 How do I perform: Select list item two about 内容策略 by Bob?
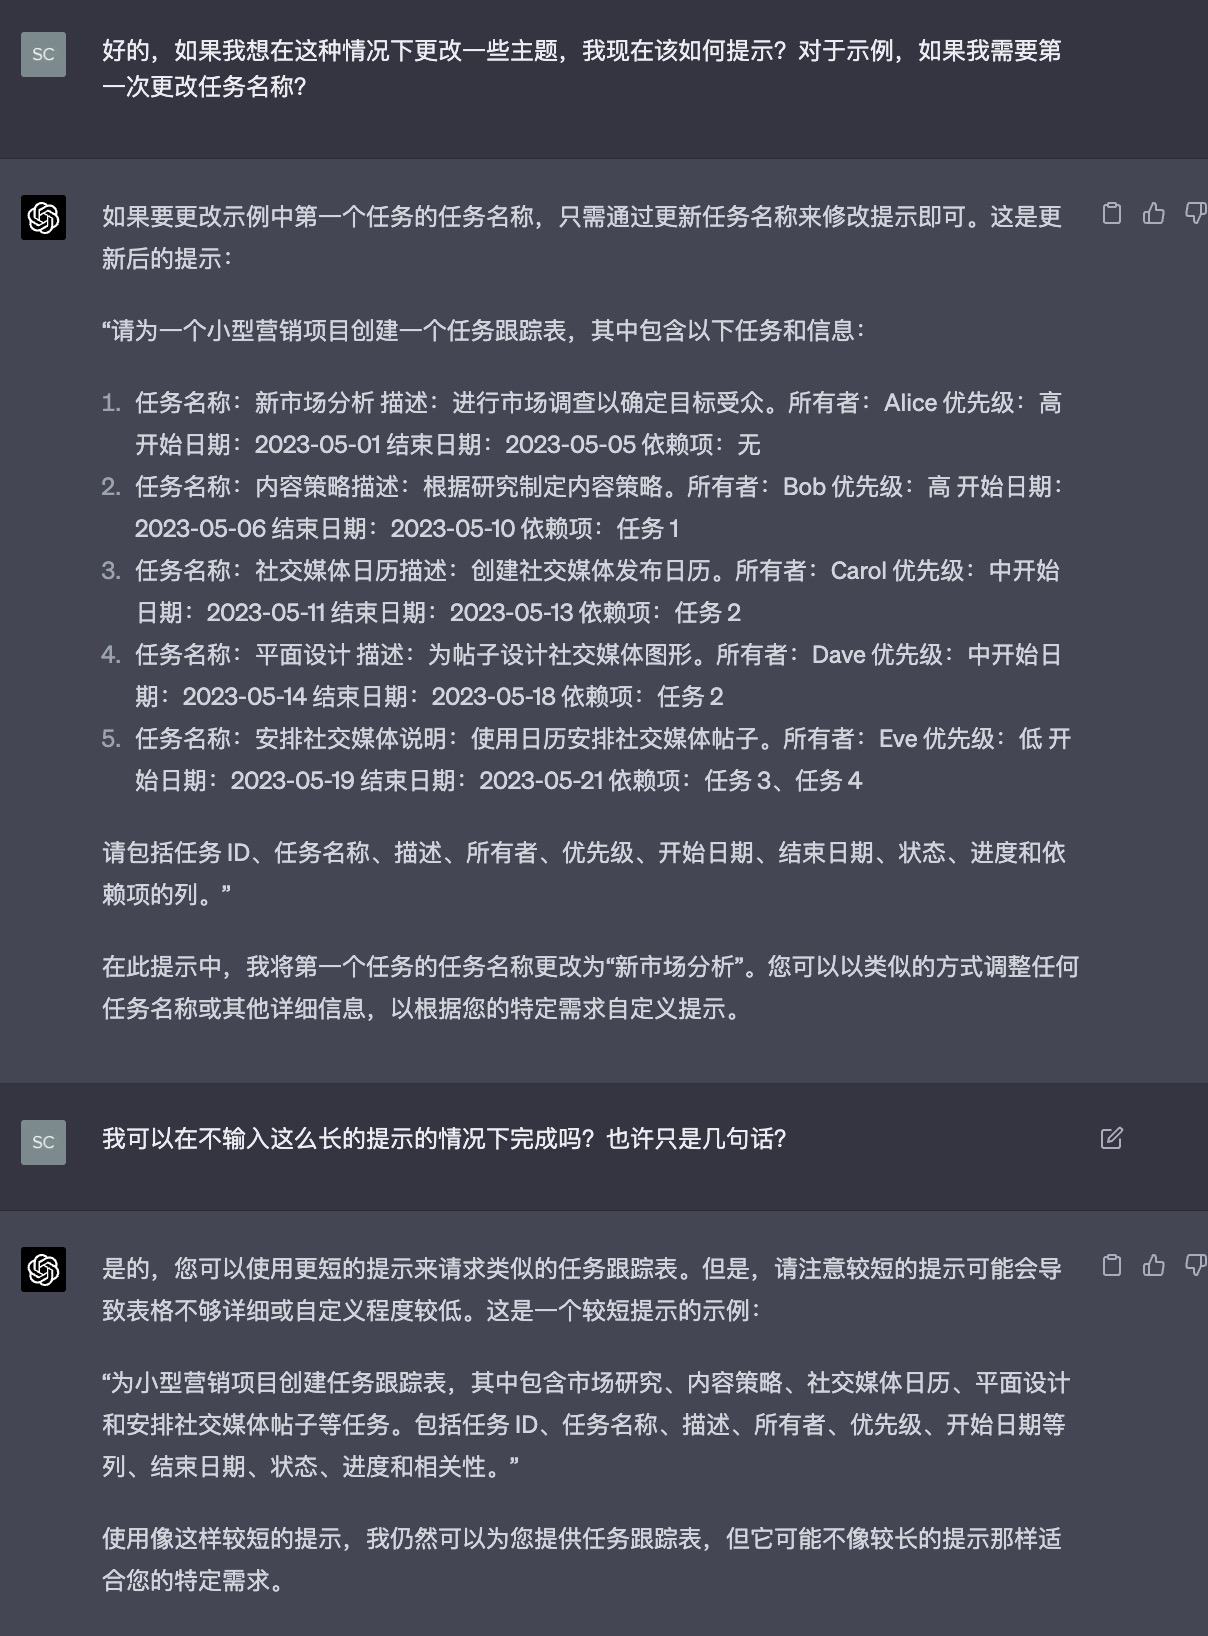coord(599,507)
